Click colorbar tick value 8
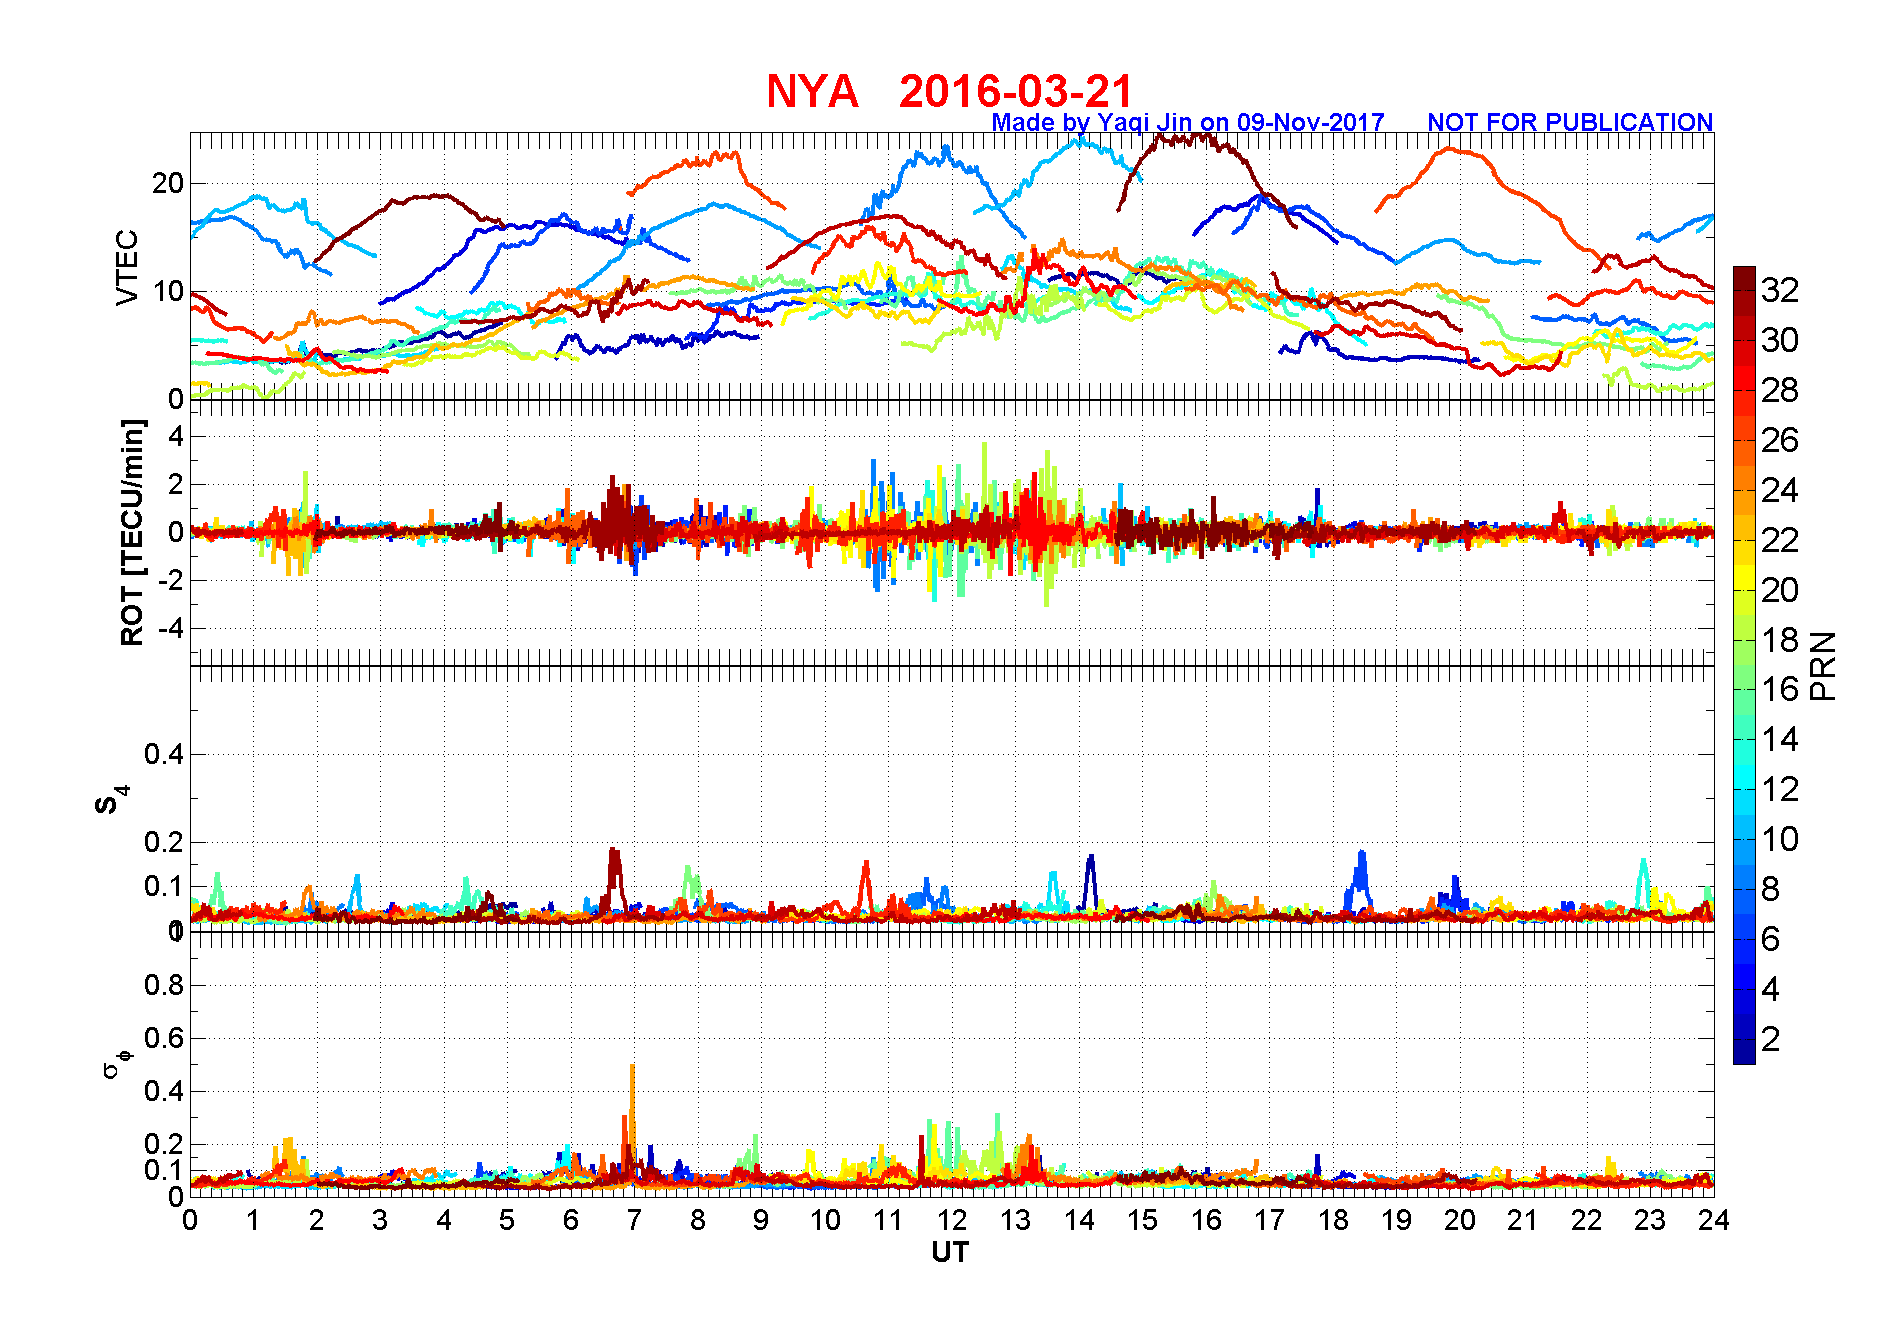Image resolution: width=1904 pixels, height=1330 pixels. coord(1771,889)
